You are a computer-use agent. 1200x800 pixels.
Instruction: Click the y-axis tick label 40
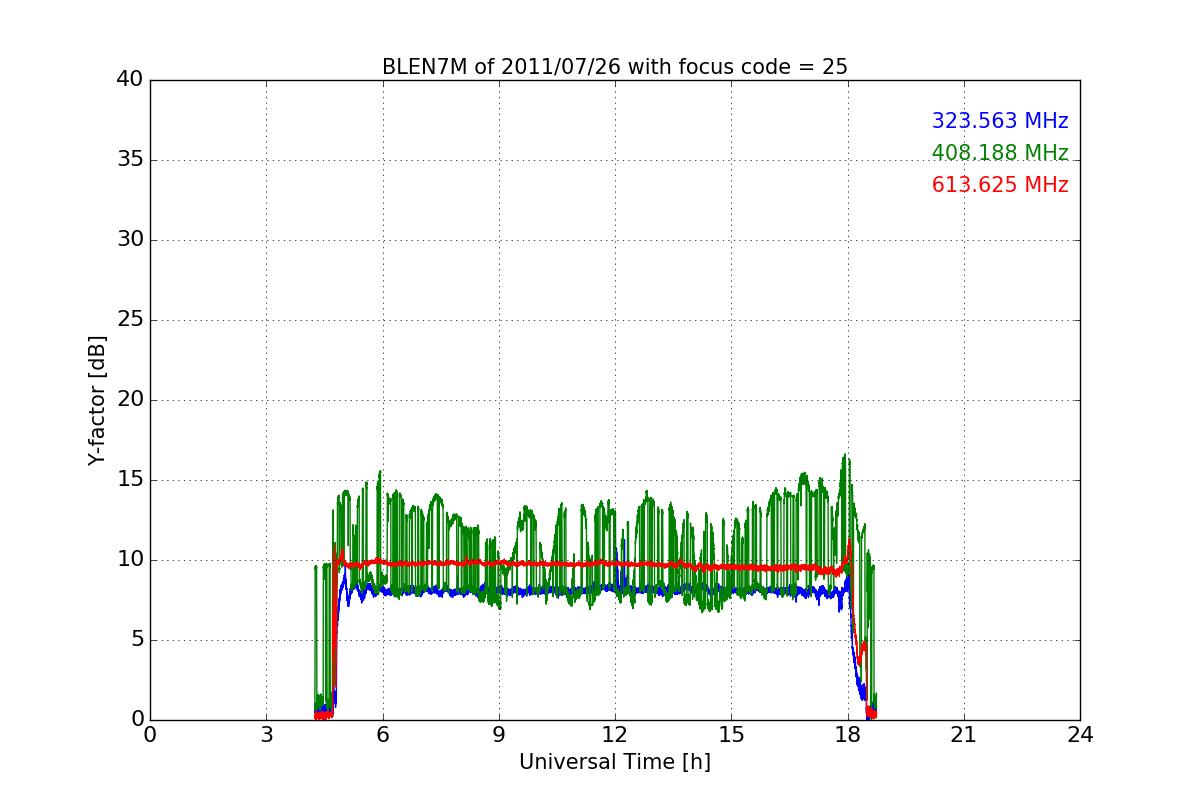coord(129,80)
